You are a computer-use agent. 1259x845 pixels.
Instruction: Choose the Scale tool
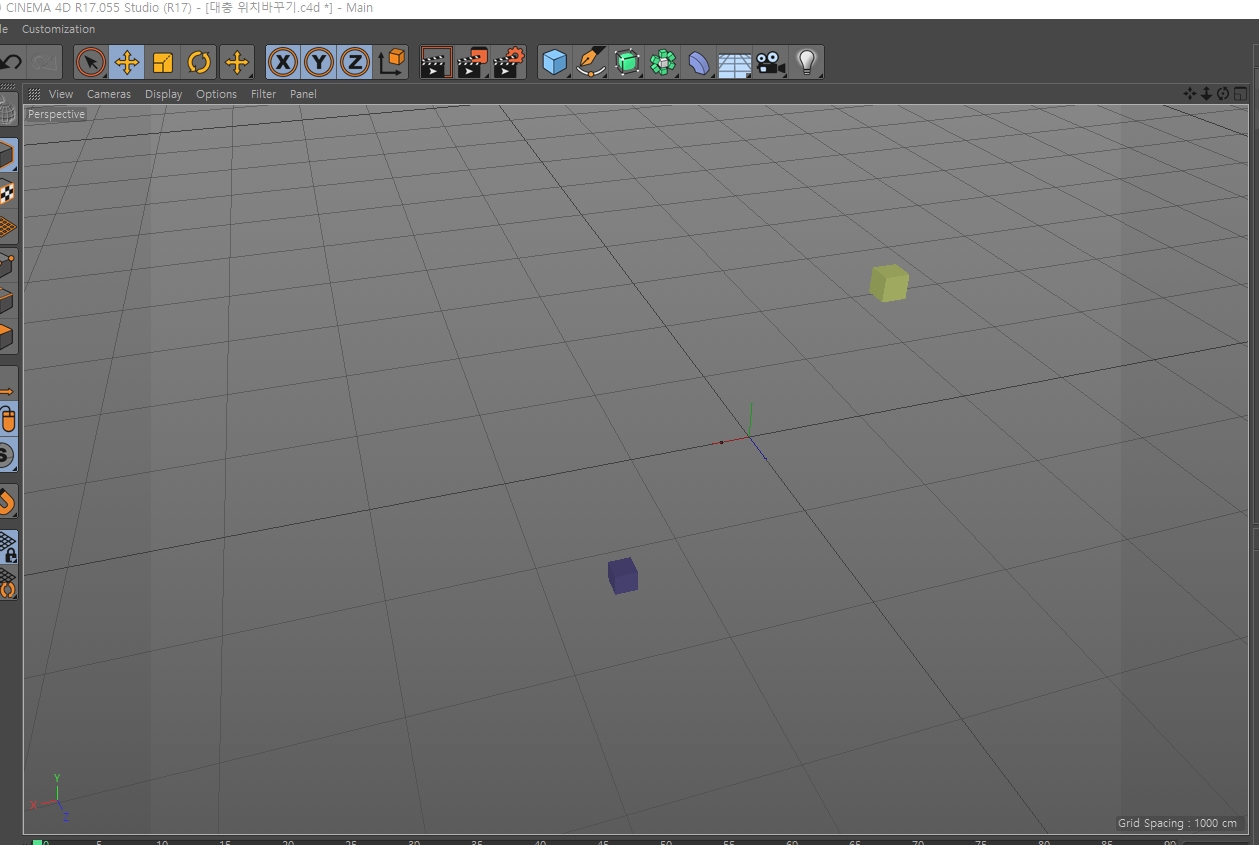[163, 63]
